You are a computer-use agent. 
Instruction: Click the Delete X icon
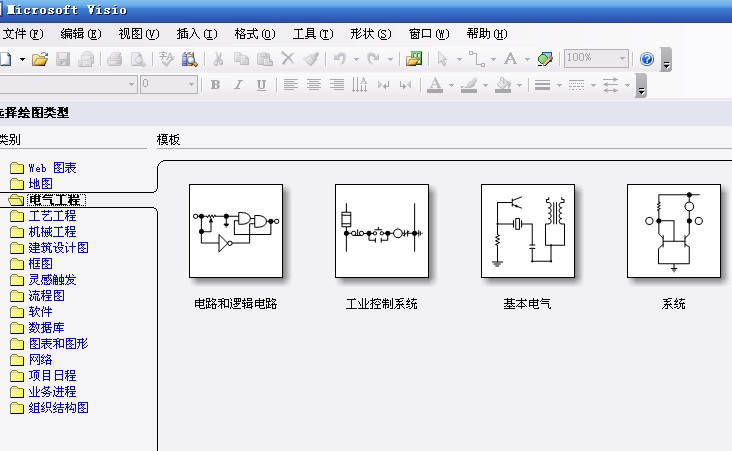click(288, 59)
